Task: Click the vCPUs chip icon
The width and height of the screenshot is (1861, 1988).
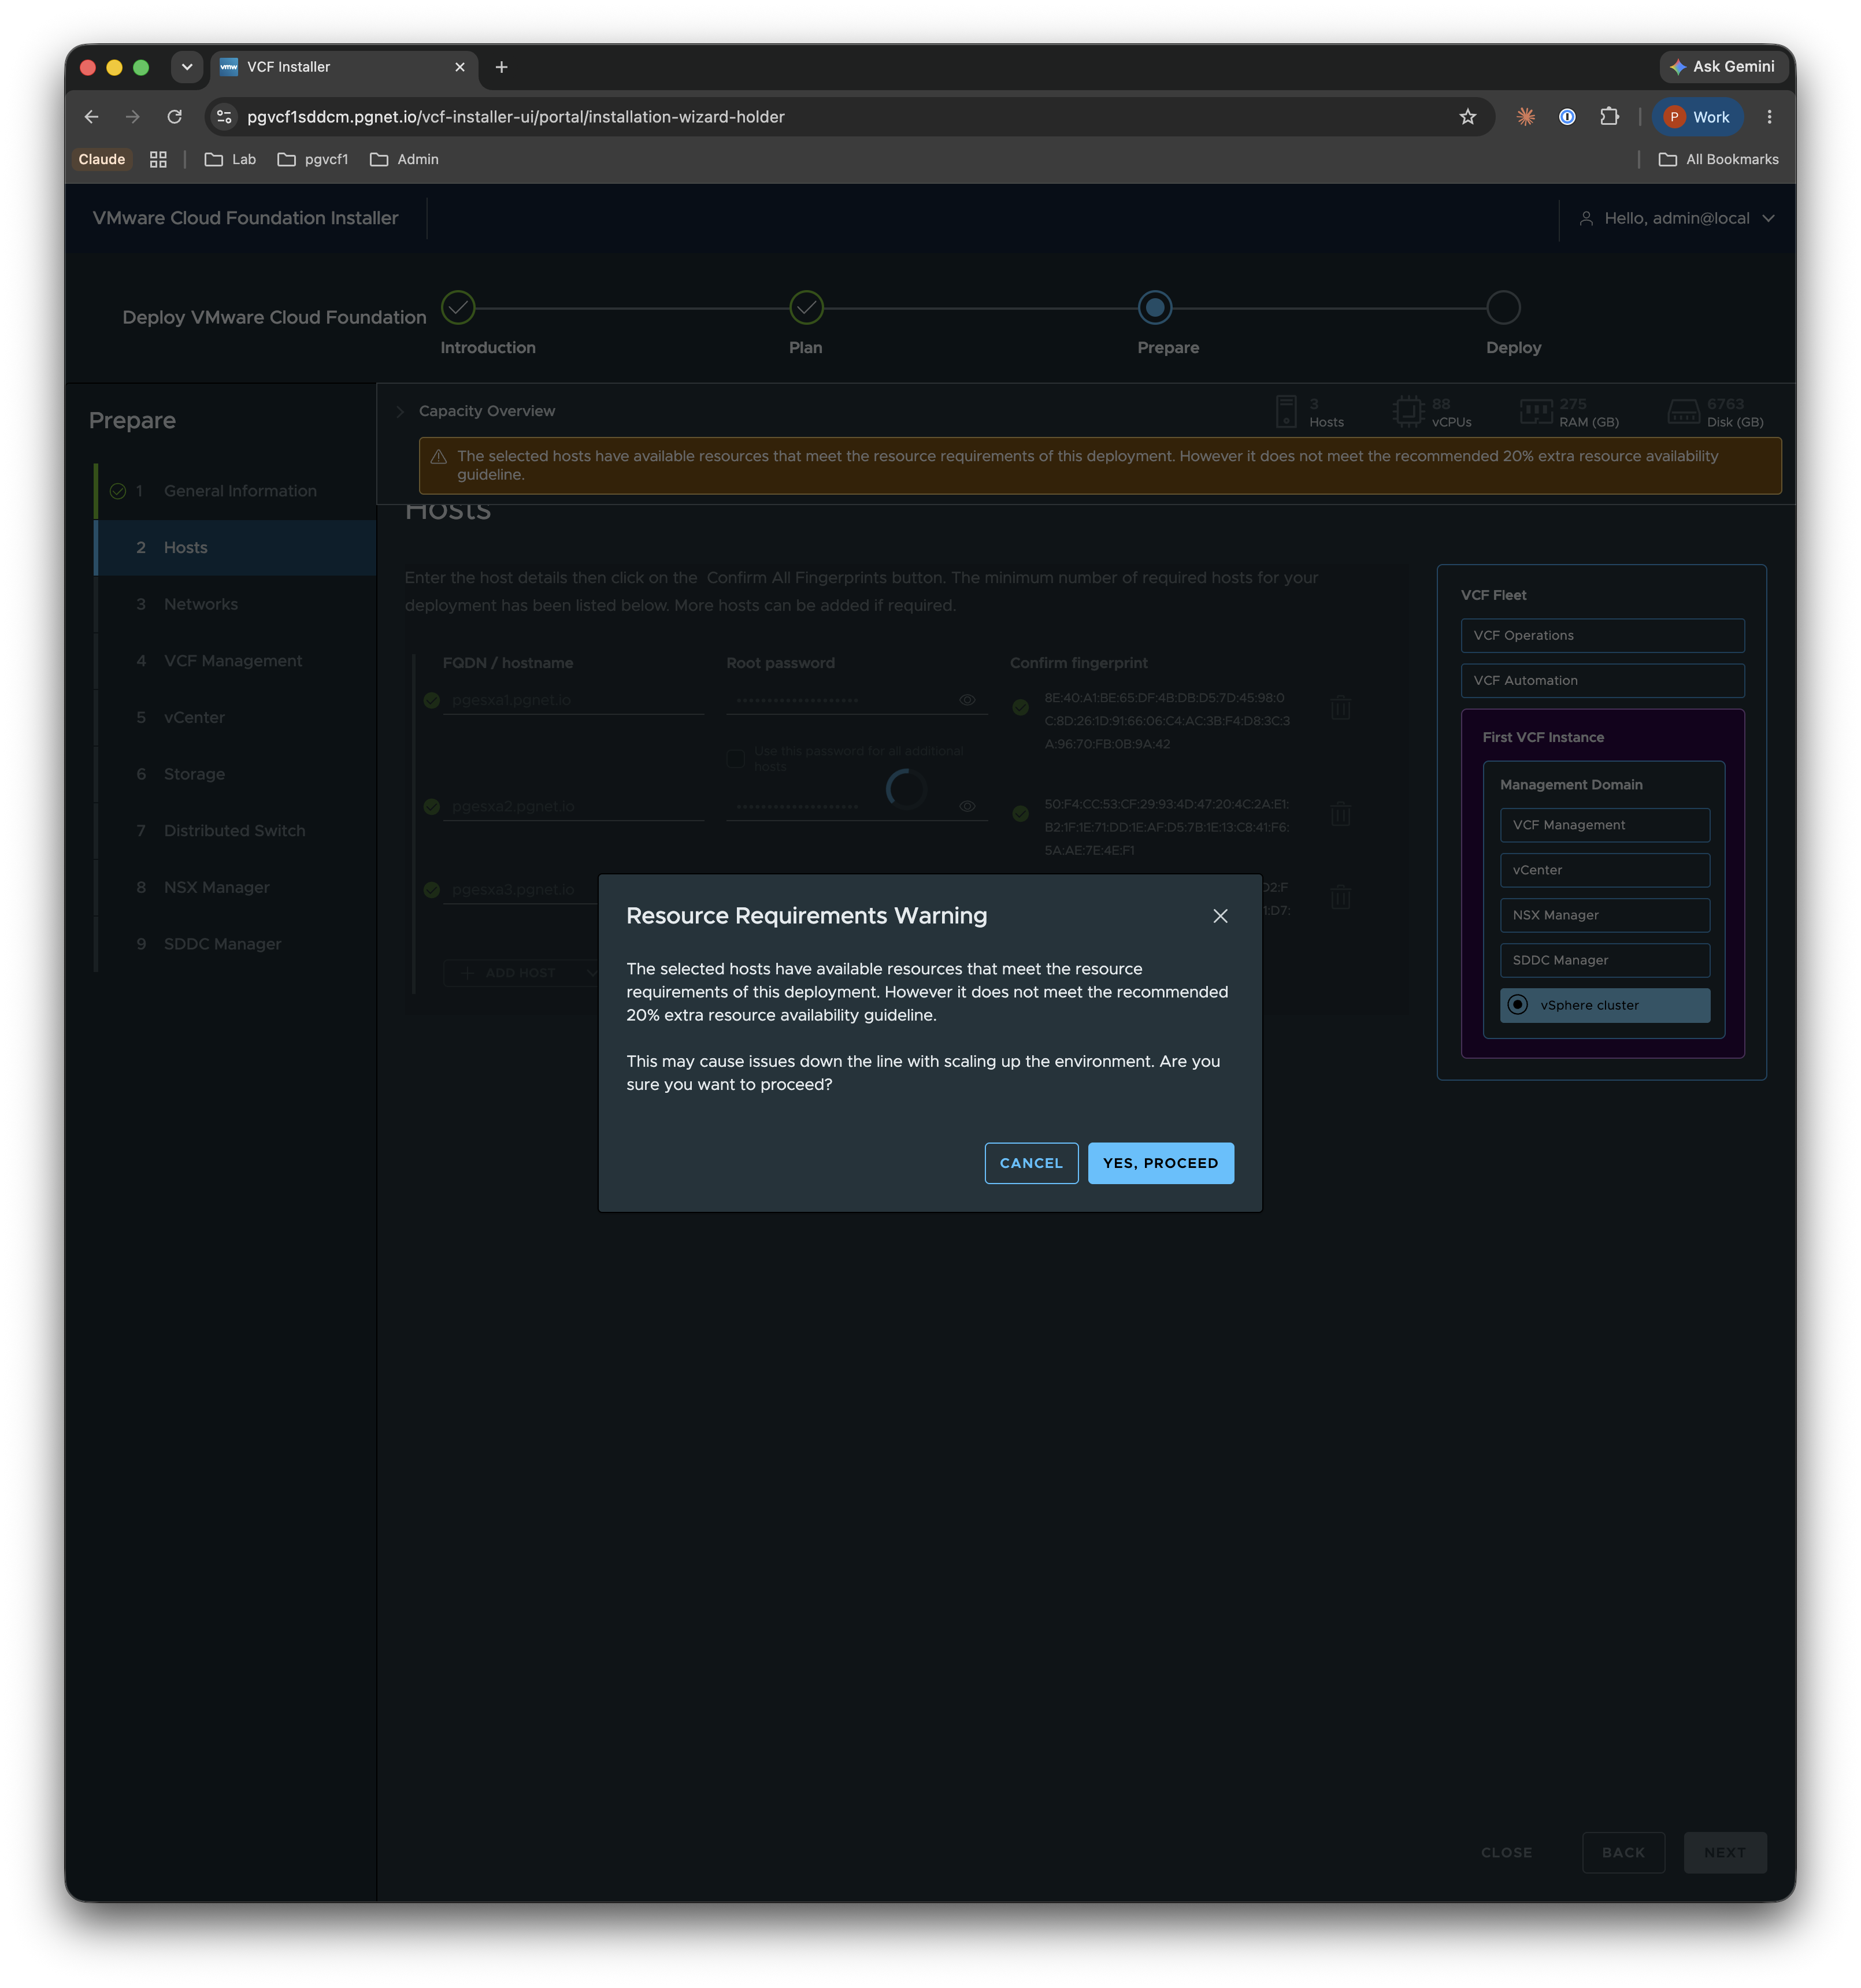Action: click(x=1408, y=411)
